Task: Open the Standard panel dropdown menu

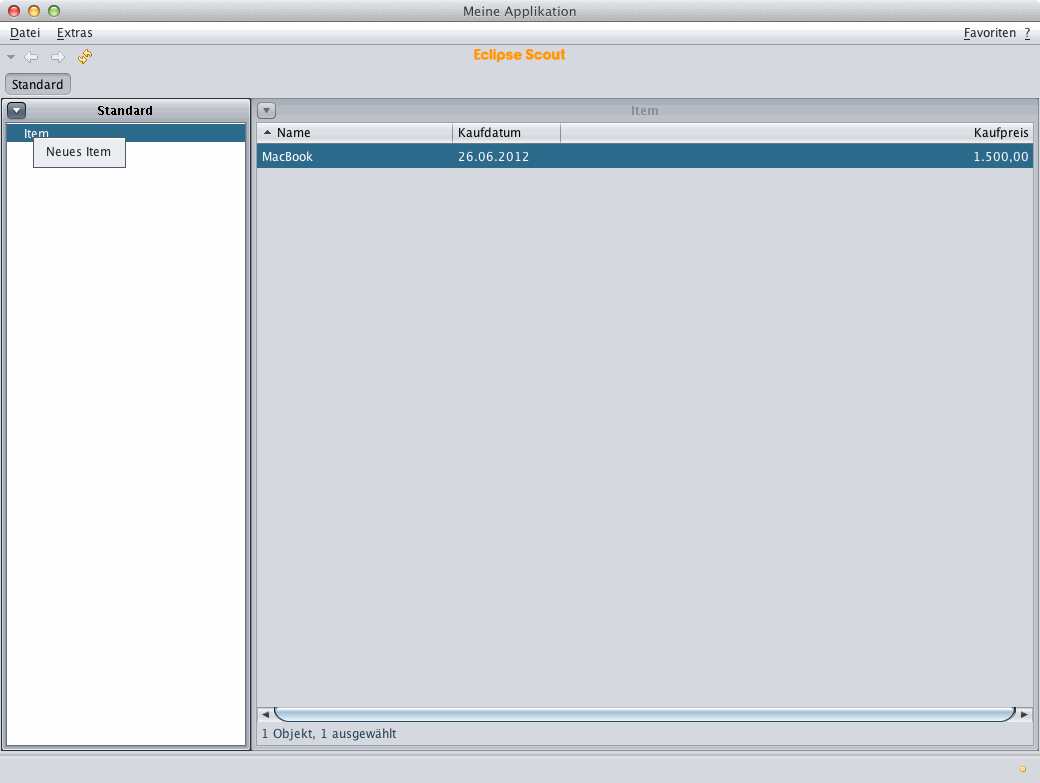Action: 16,111
